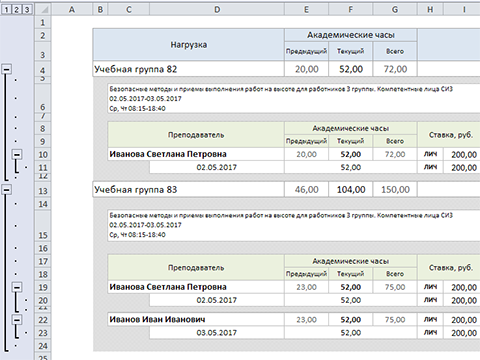The height and width of the screenshot is (360, 480).
Task: Click Преподаватель header in row 8
Action: (196, 135)
